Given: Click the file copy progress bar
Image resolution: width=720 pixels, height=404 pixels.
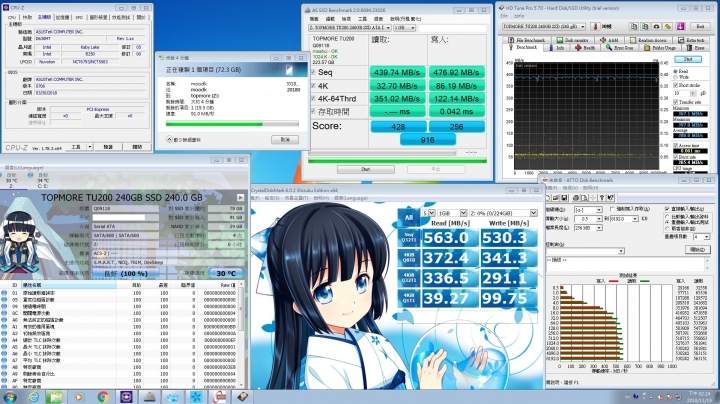Looking at the screenshot, I should pyautogui.click(x=232, y=124).
